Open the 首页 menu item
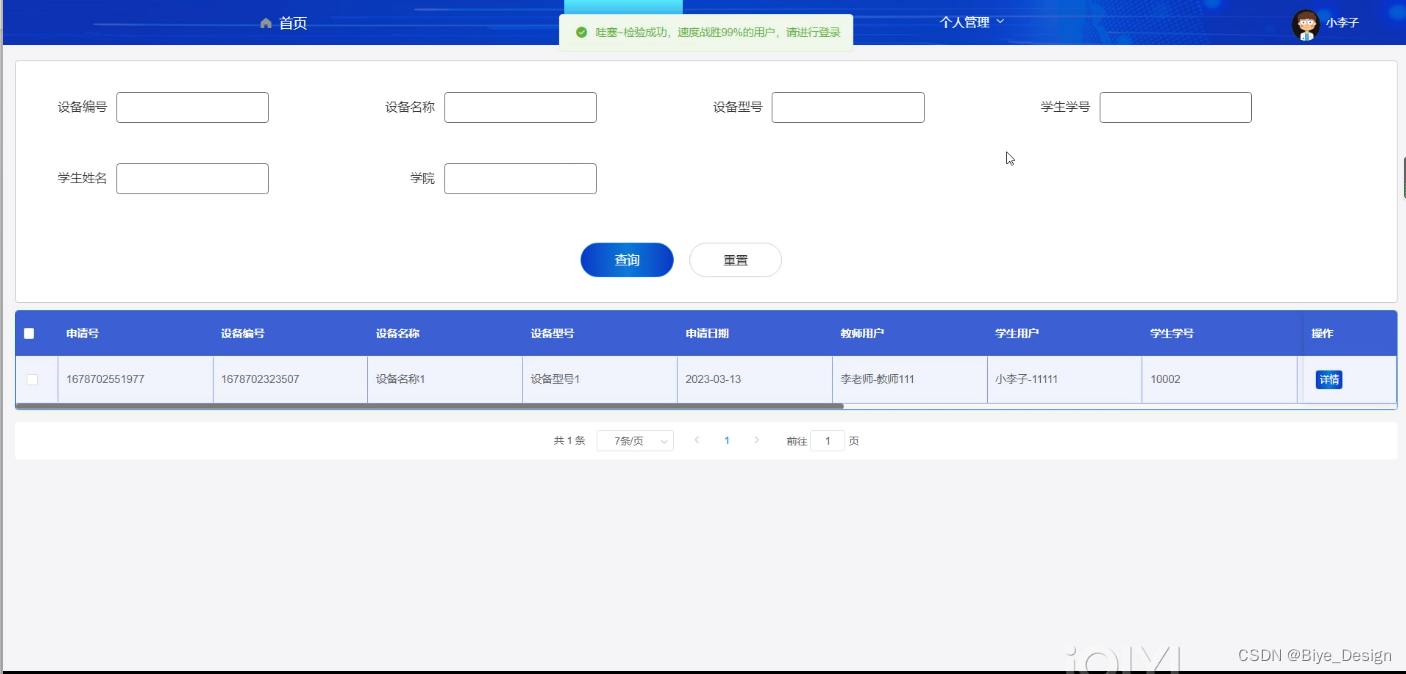1406x674 pixels. 293,23
